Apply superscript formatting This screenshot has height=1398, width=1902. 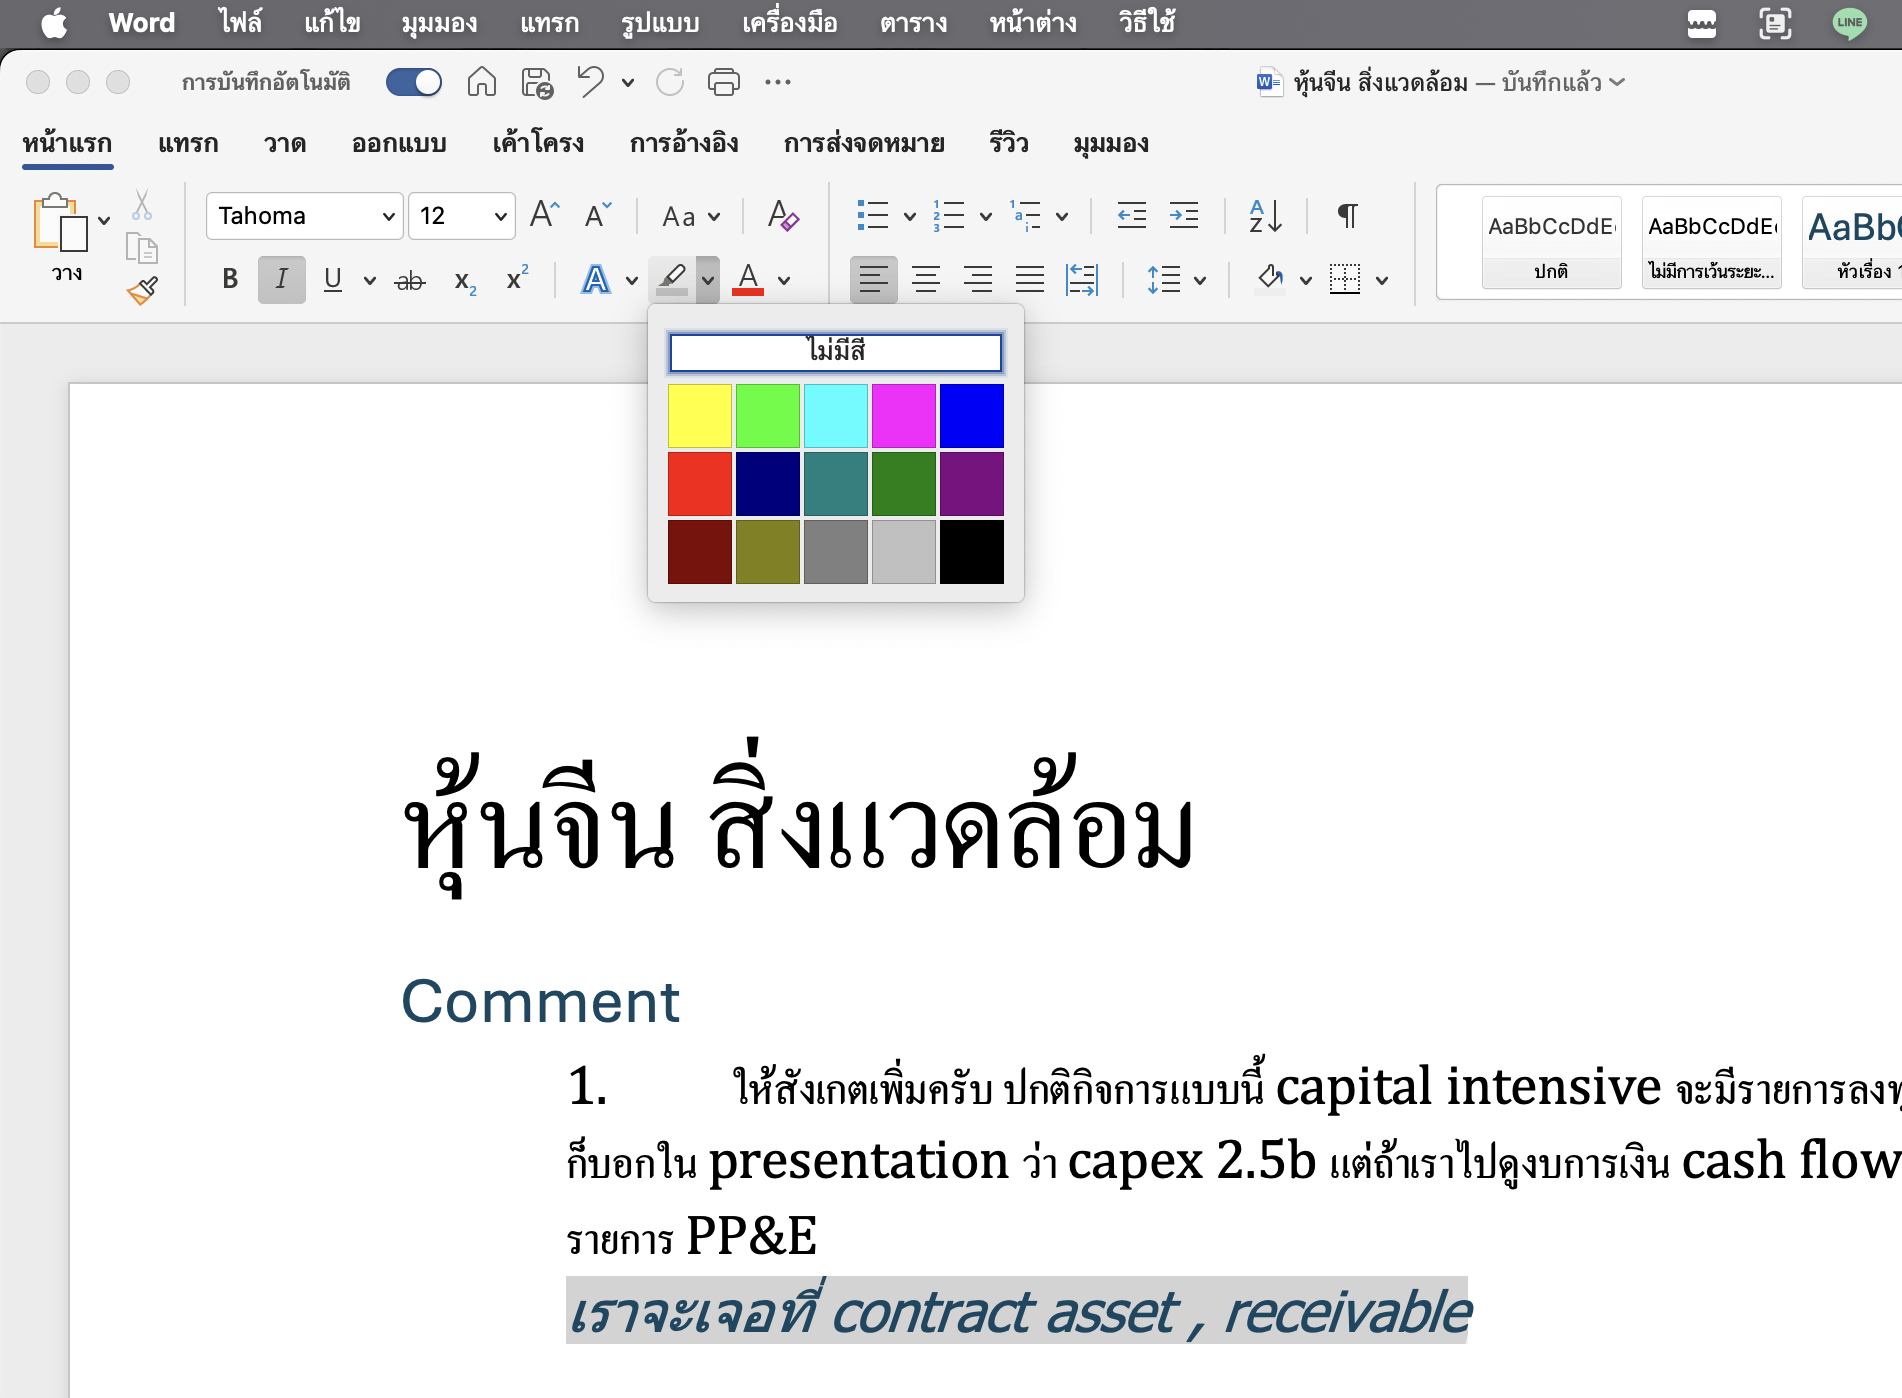click(x=517, y=279)
